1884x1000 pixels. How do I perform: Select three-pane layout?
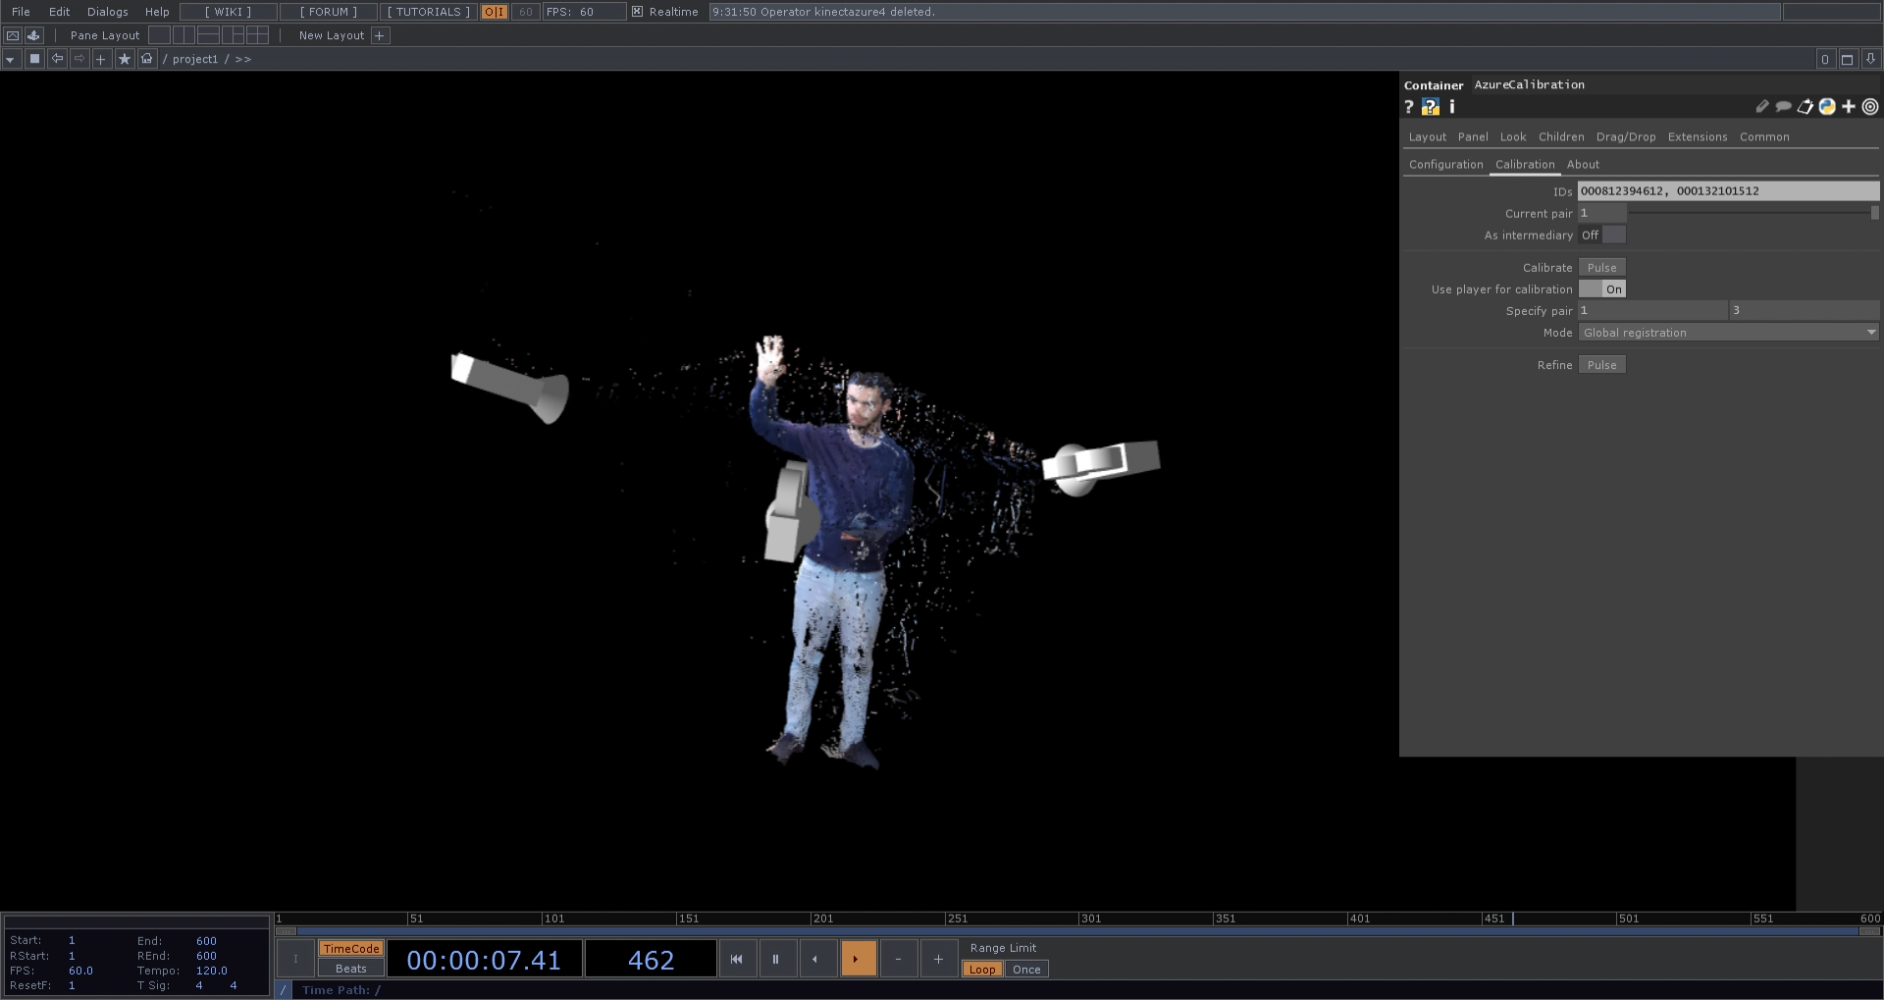[x=233, y=35]
